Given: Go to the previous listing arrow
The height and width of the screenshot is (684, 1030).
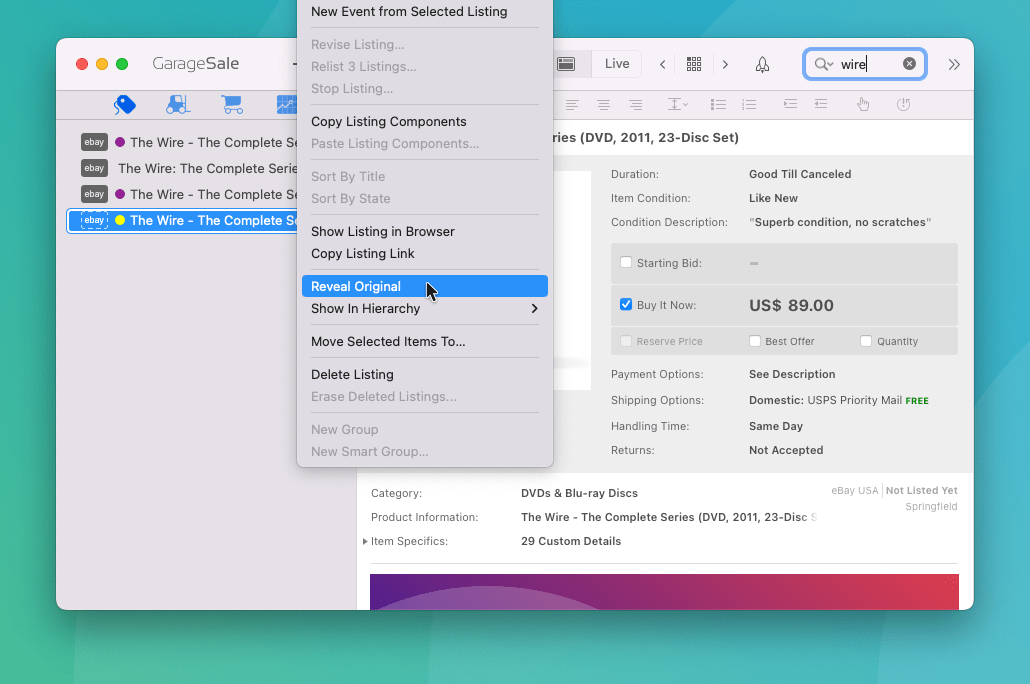Looking at the screenshot, I should pos(663,64).
